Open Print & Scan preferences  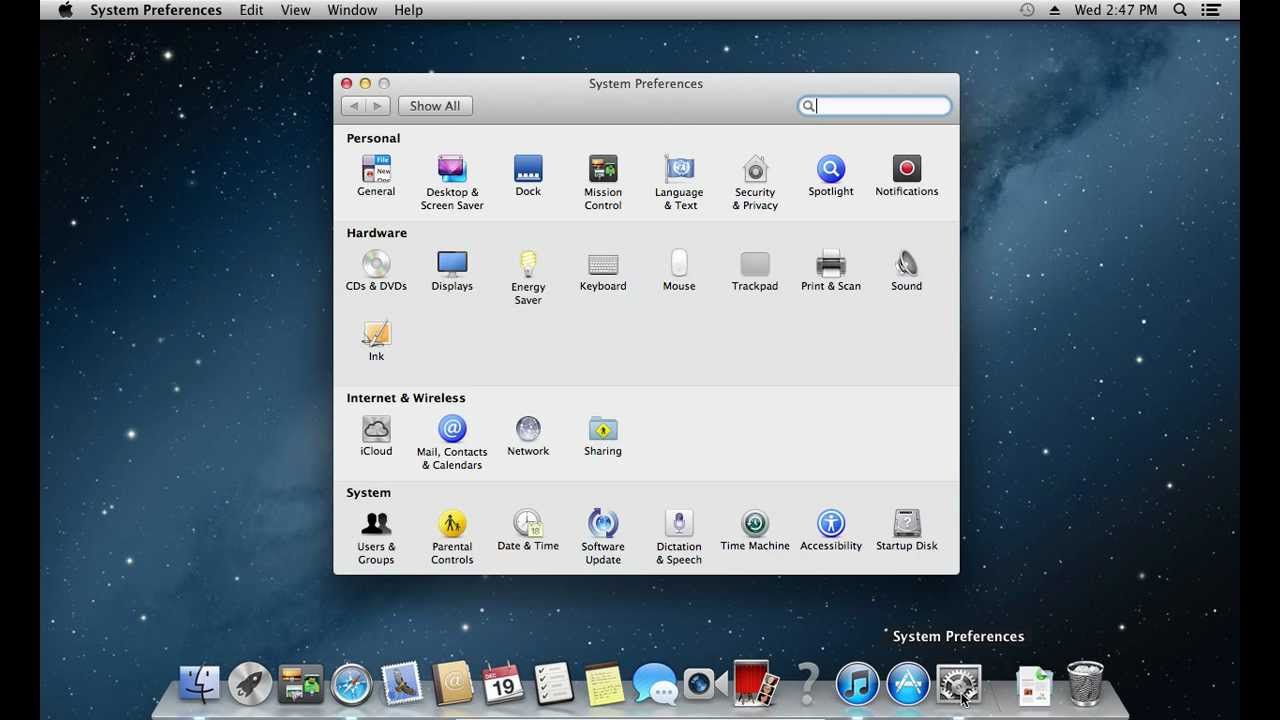click(831, 270)
